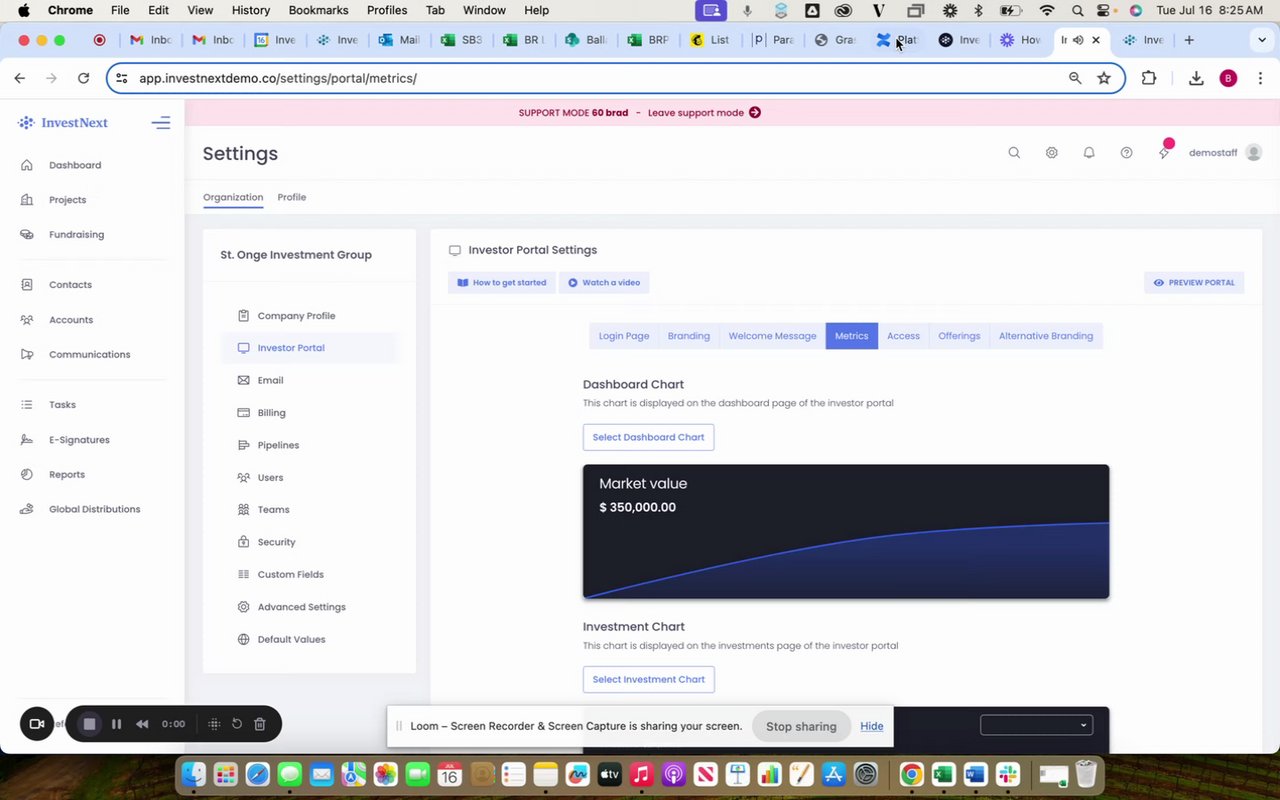Open Global Distributions in the sidebar
Image resolution: width=1280 pixels, height=800 pixels.
click(94, 509)
